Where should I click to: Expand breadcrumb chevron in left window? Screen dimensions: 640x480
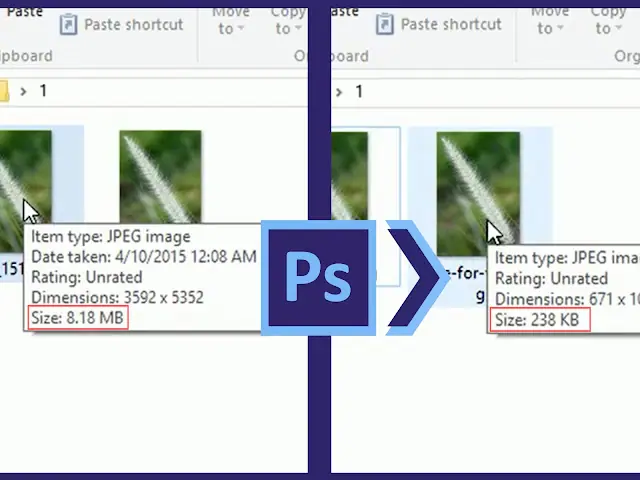(23, 91)
